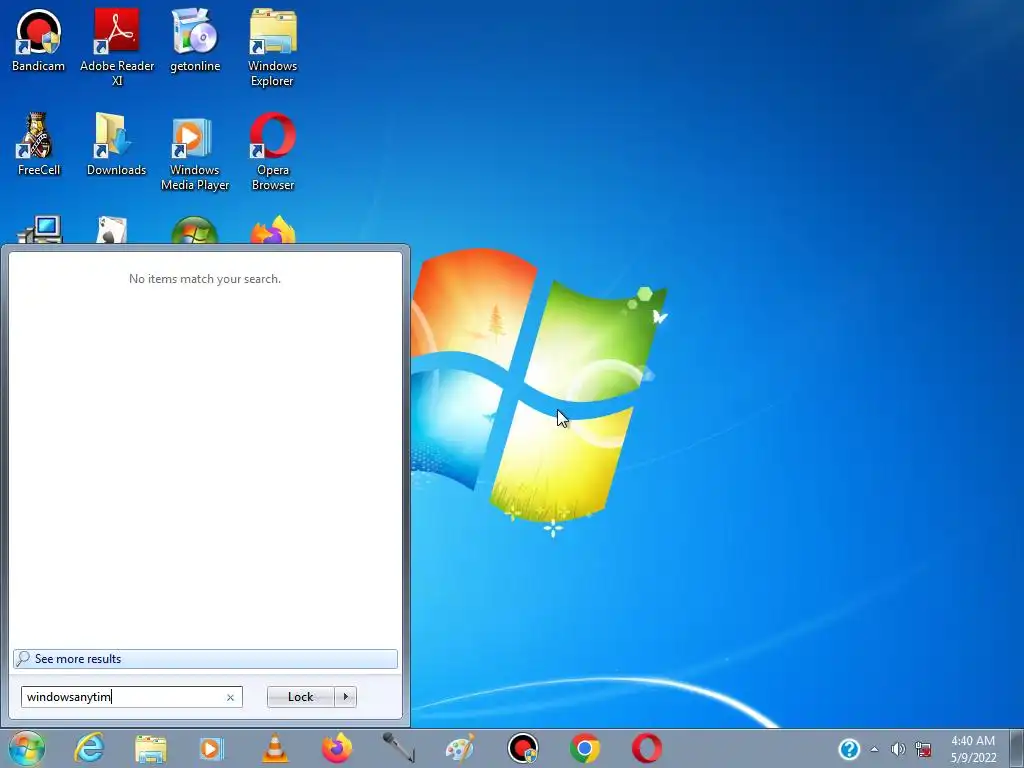Select the Windows Media Player desktop shortcut

coord(195,152)
